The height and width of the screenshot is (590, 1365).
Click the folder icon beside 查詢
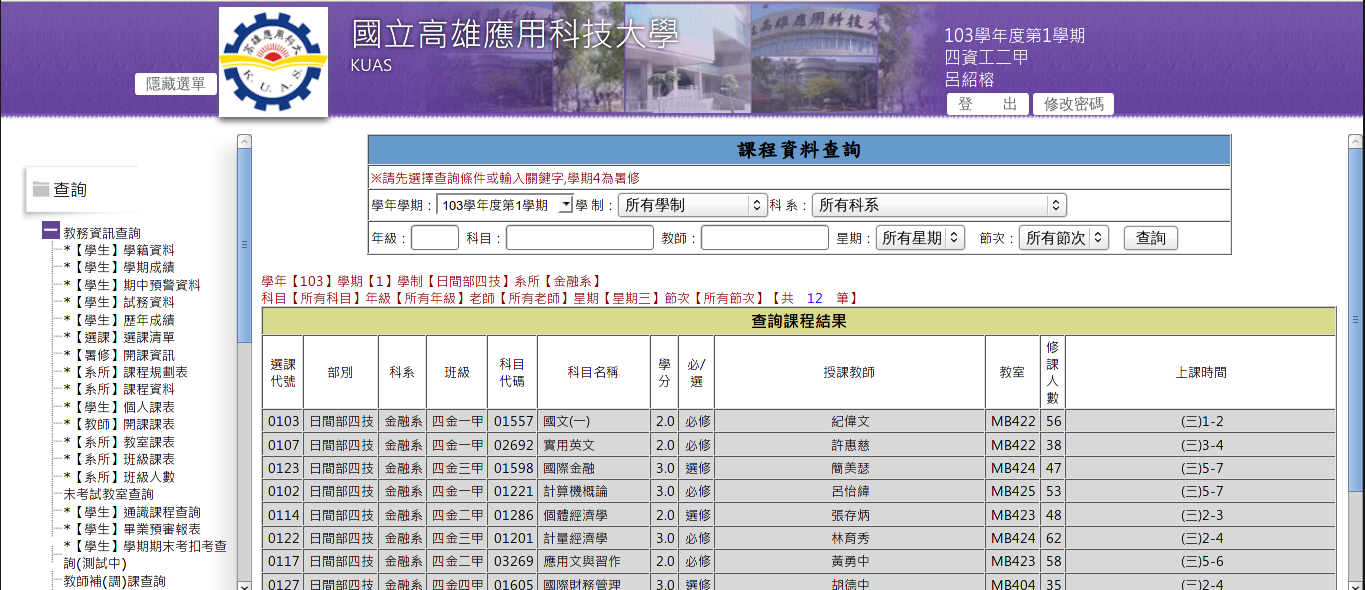click(41, 189)
